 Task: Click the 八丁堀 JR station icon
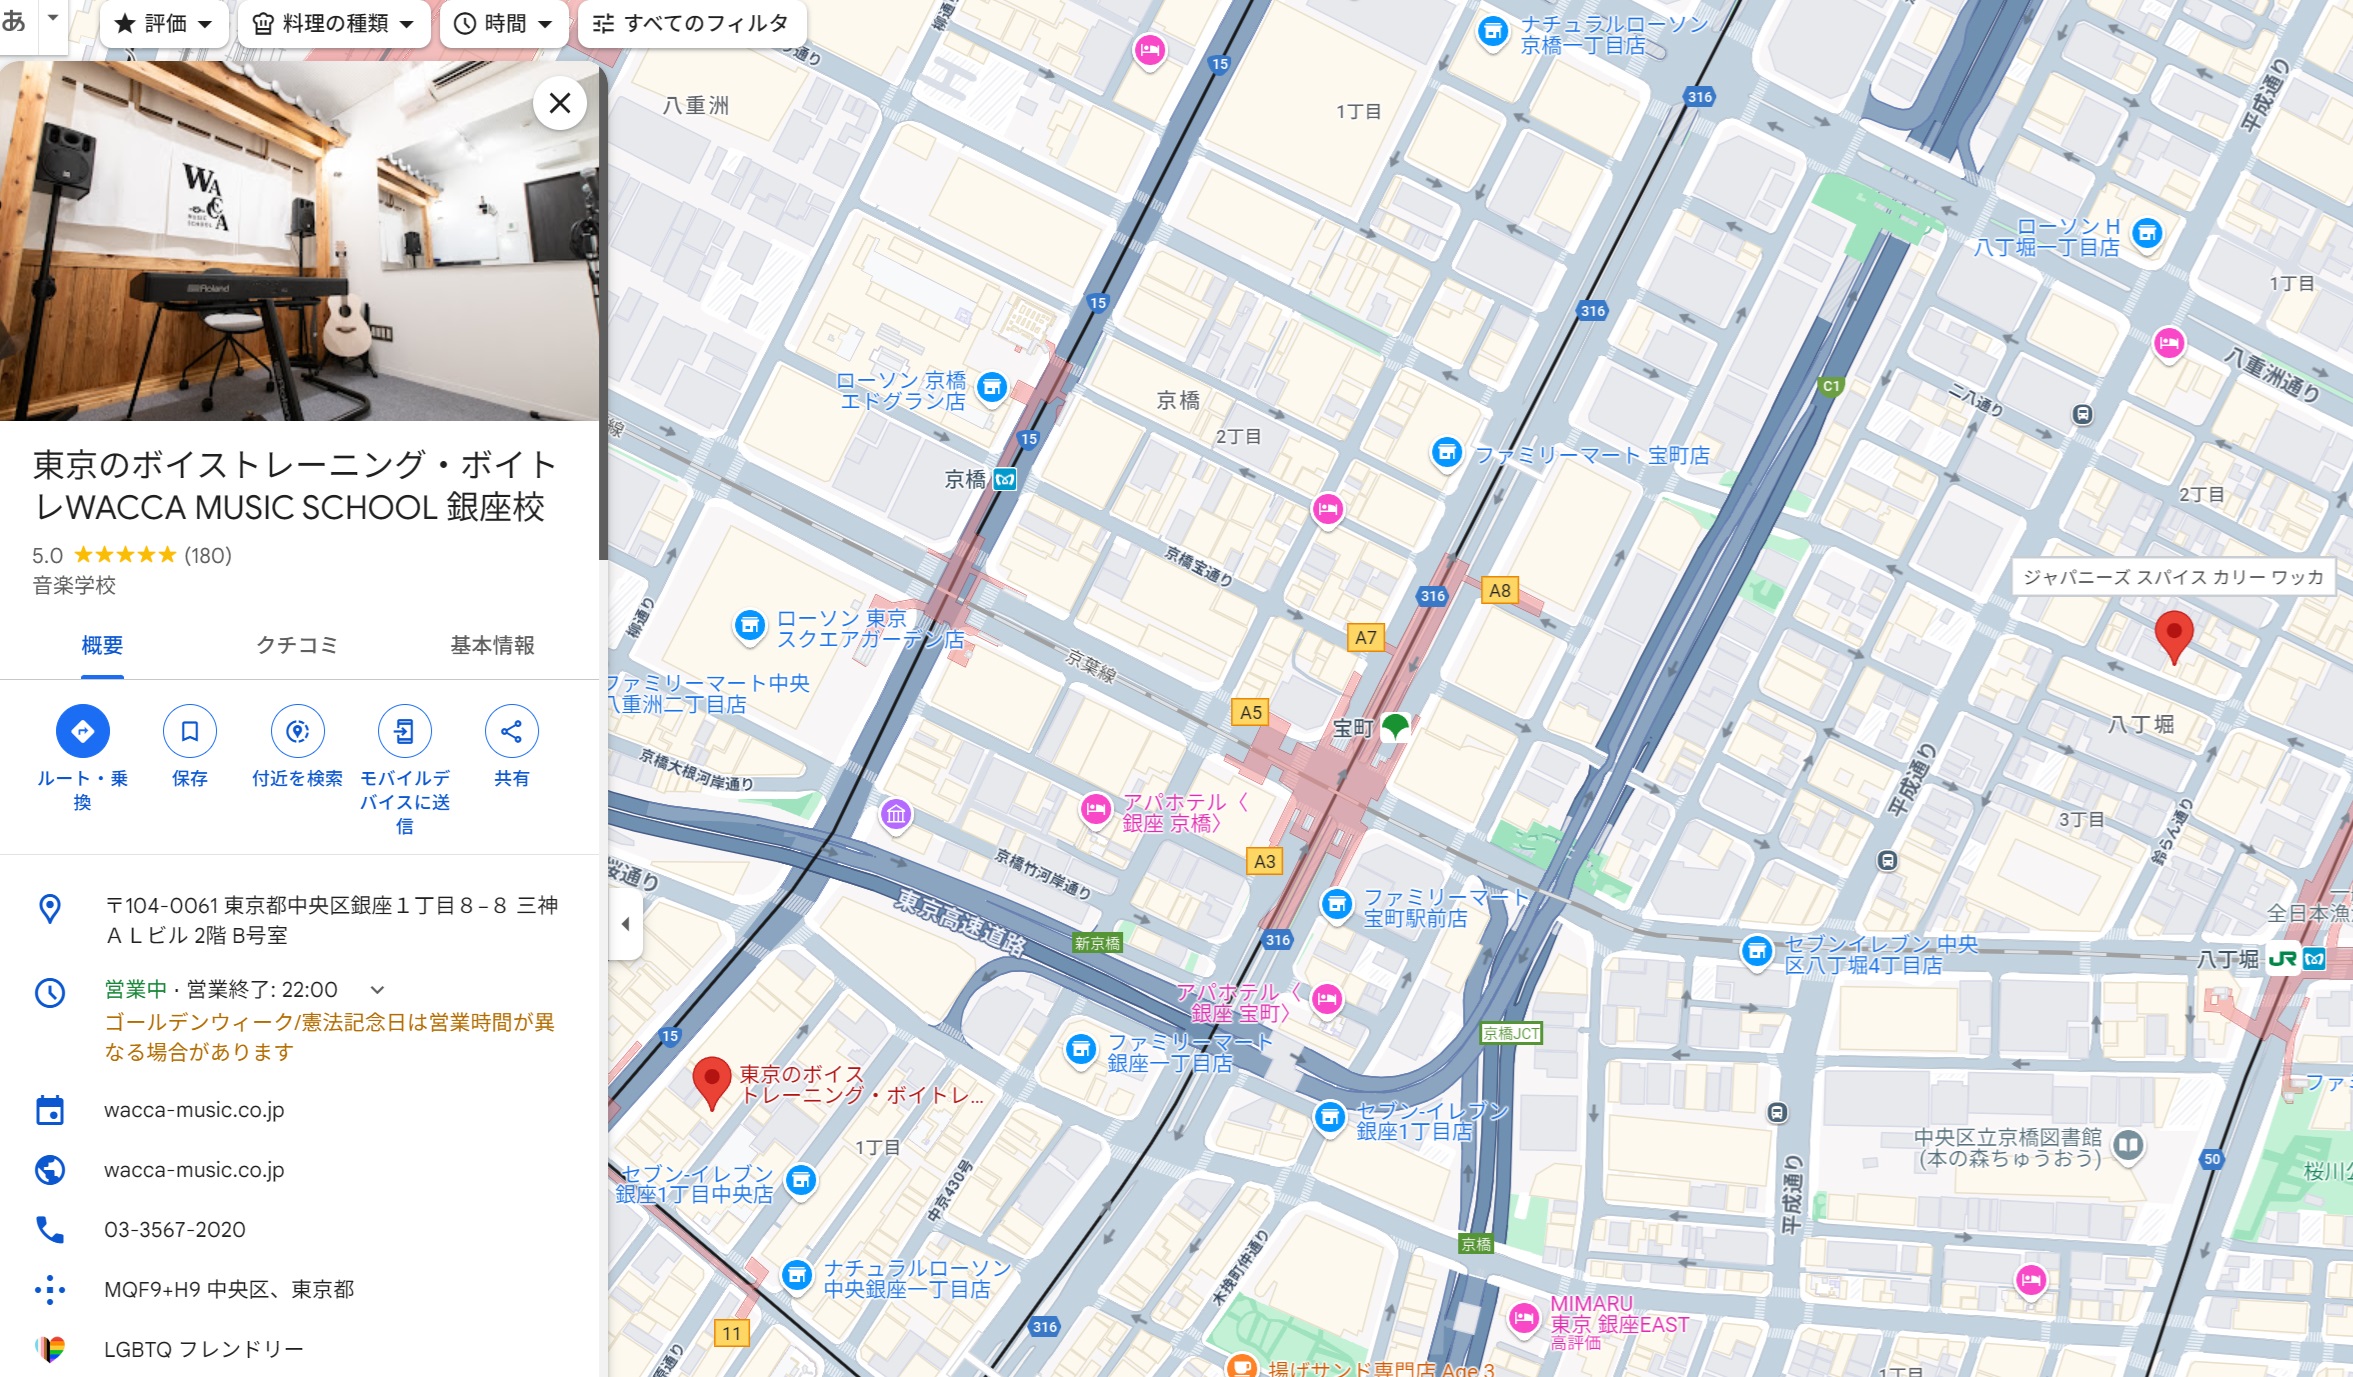(2283, 959)
